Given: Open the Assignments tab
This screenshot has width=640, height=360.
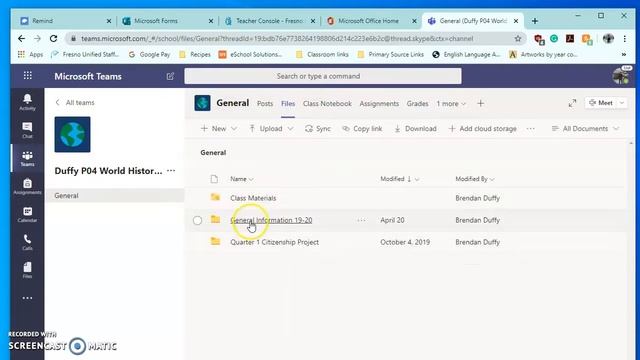Looking at the screenshot, I should 379,104.
